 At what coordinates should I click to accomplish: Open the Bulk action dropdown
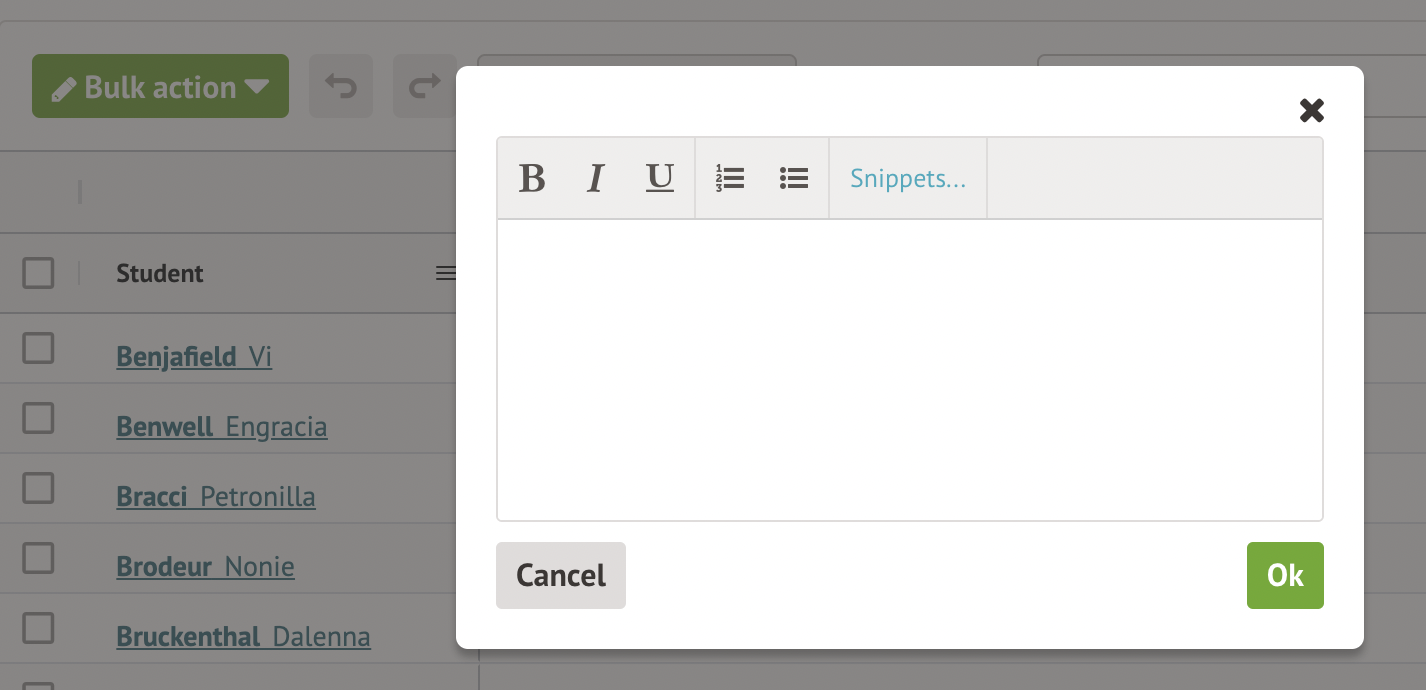click(160, 87)
